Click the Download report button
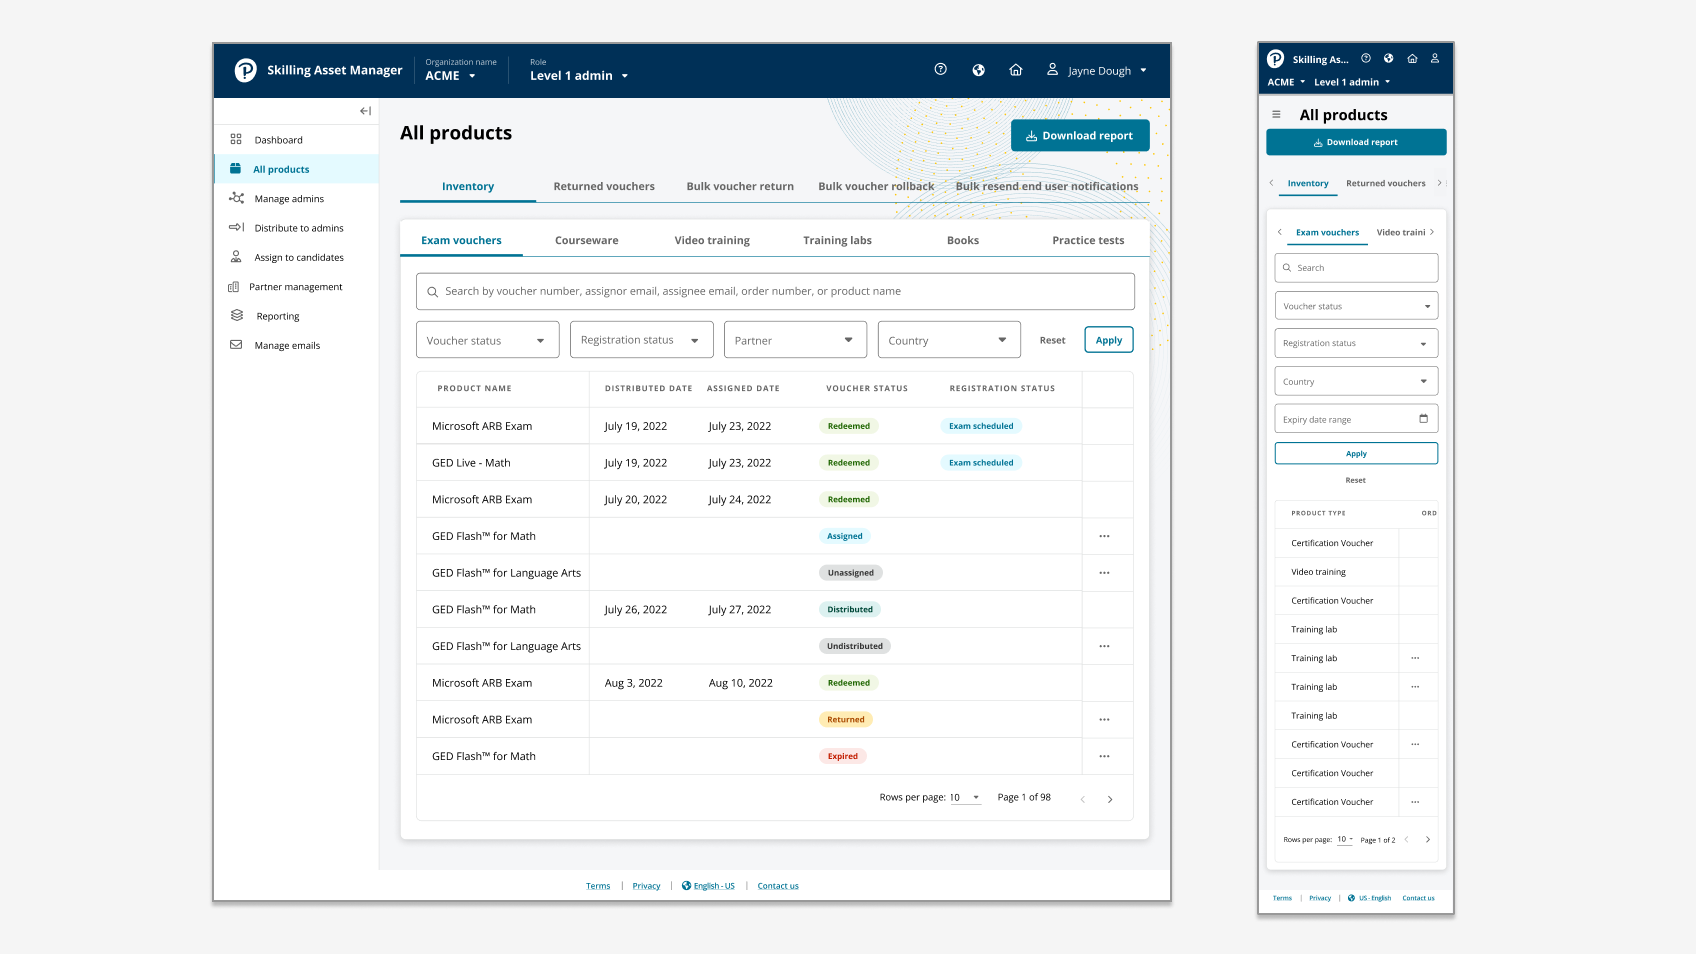Viewport: 1696px width, 954px height. (1080, 135)
